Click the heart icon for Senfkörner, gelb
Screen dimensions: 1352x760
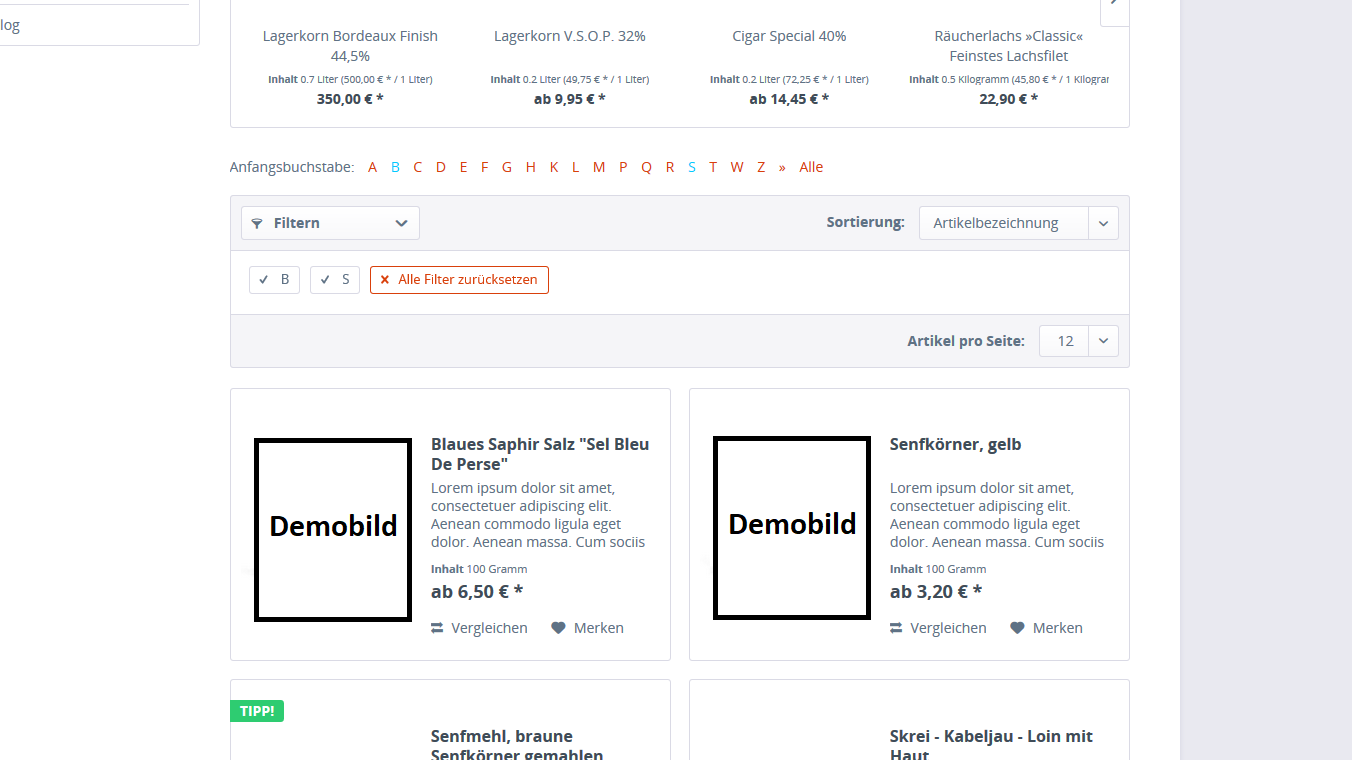tap(1018, 628)
